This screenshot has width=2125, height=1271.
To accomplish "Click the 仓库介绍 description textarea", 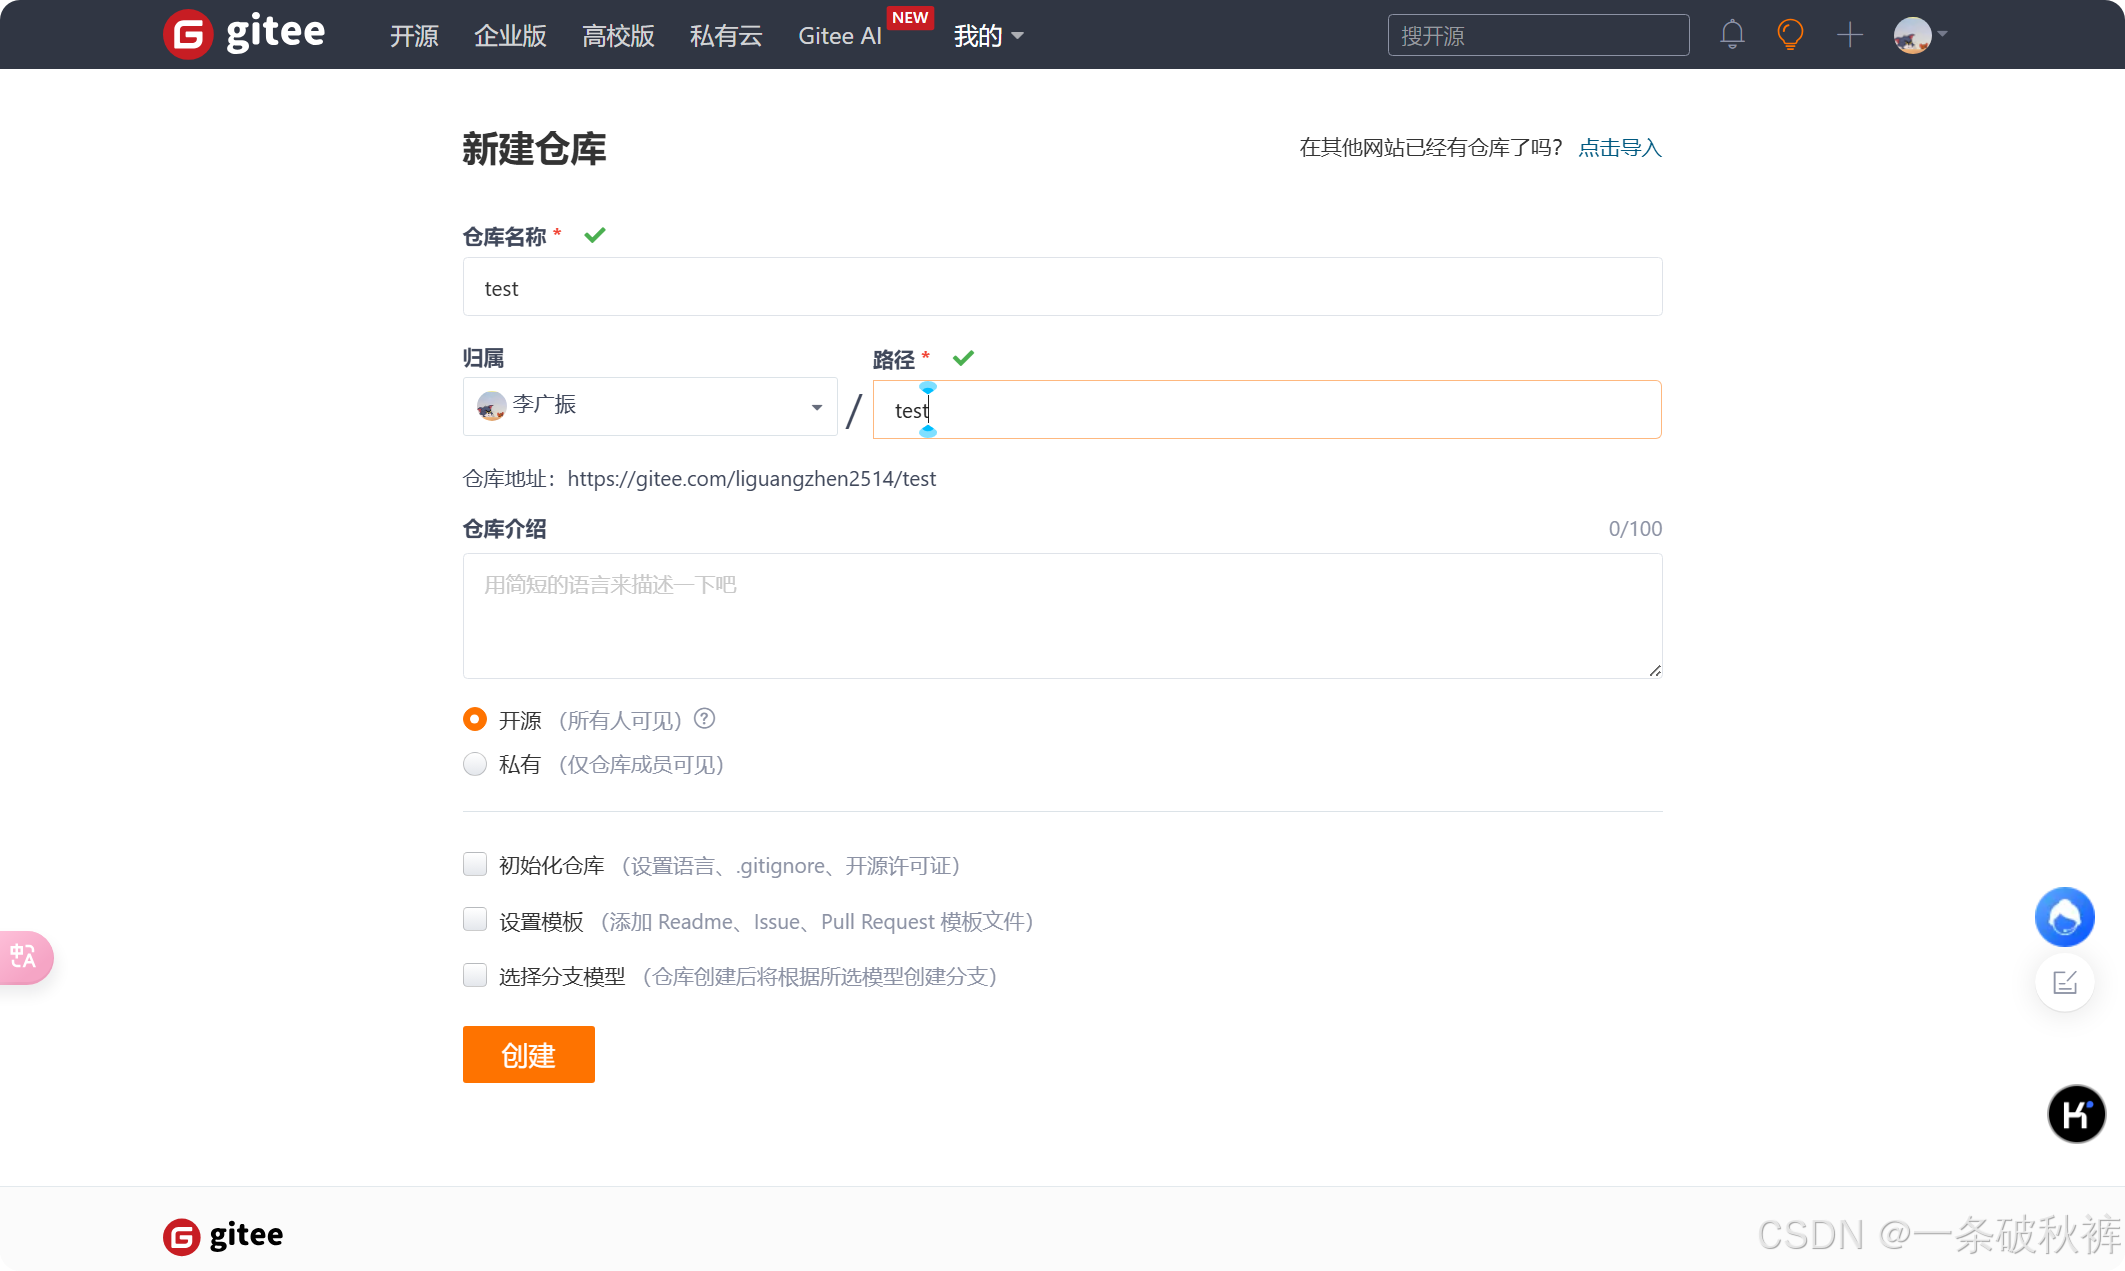I will 1062,616.
